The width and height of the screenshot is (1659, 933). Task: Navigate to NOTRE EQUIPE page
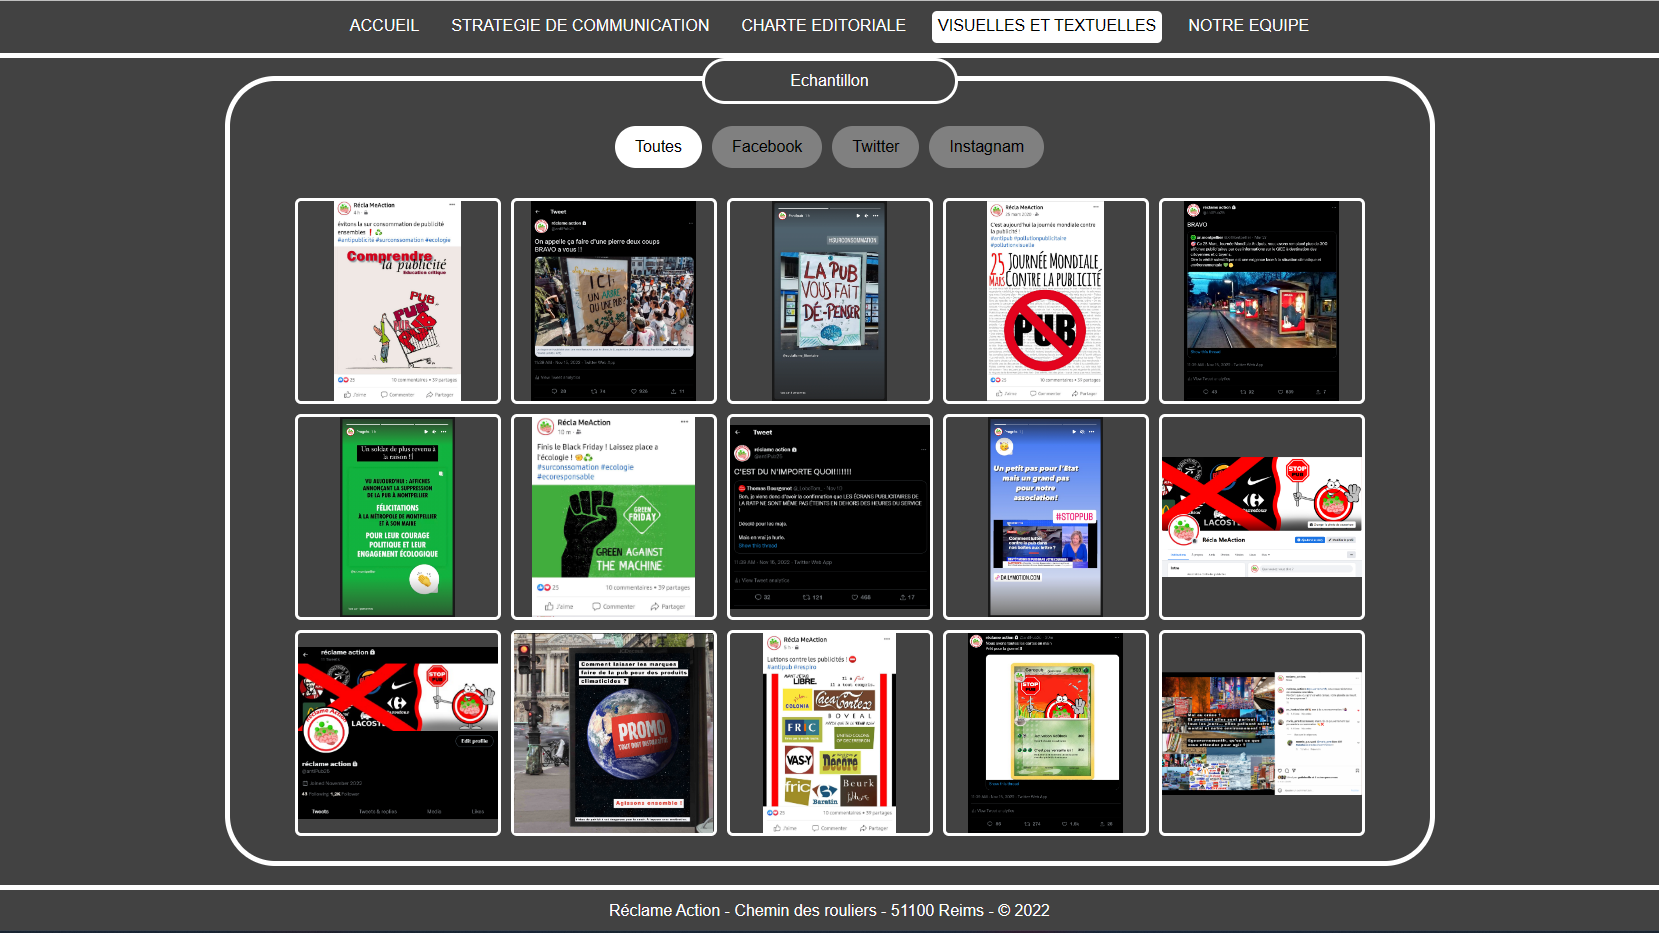(x=1247, y=26)
